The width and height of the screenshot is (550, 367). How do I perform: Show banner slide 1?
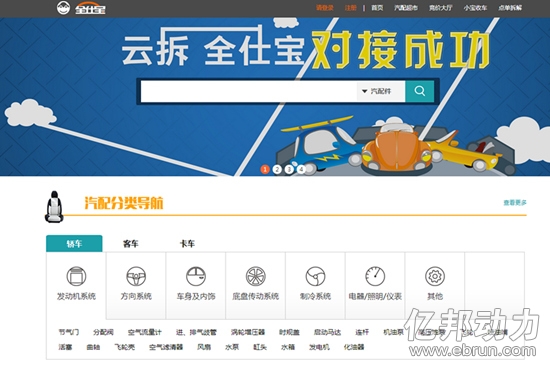(x=265, y=169)
